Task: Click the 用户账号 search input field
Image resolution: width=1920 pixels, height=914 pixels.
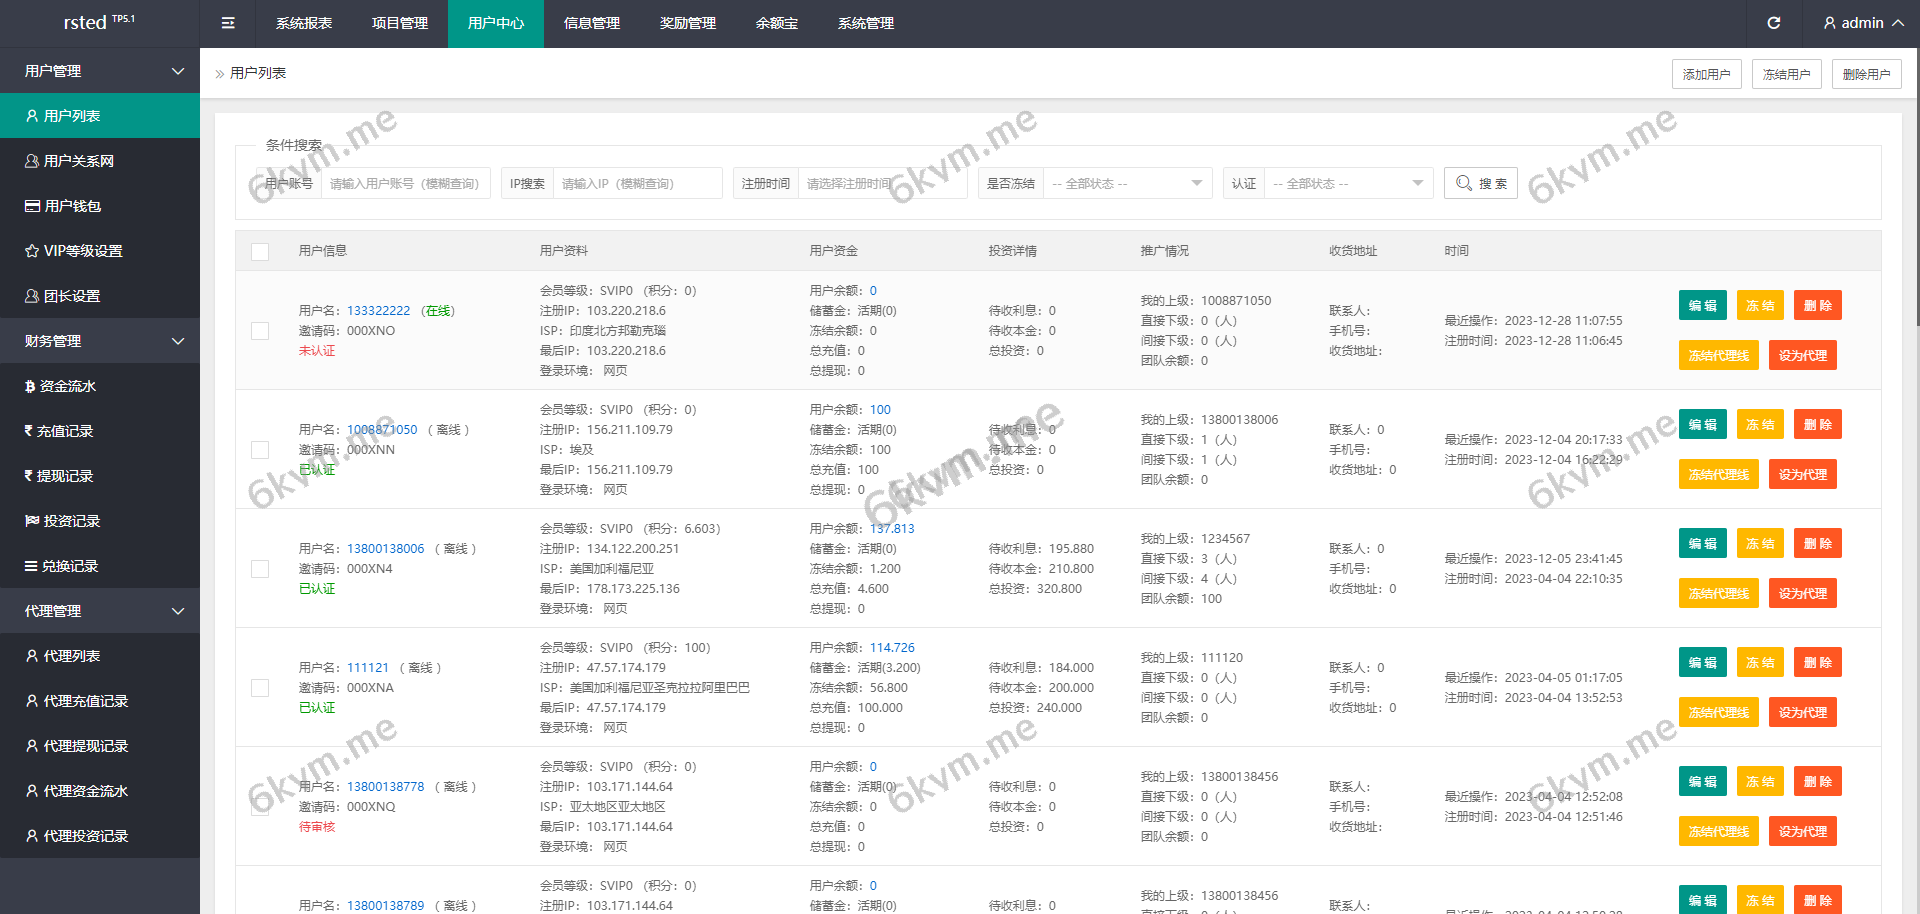Action: click(x=405, y=183)
